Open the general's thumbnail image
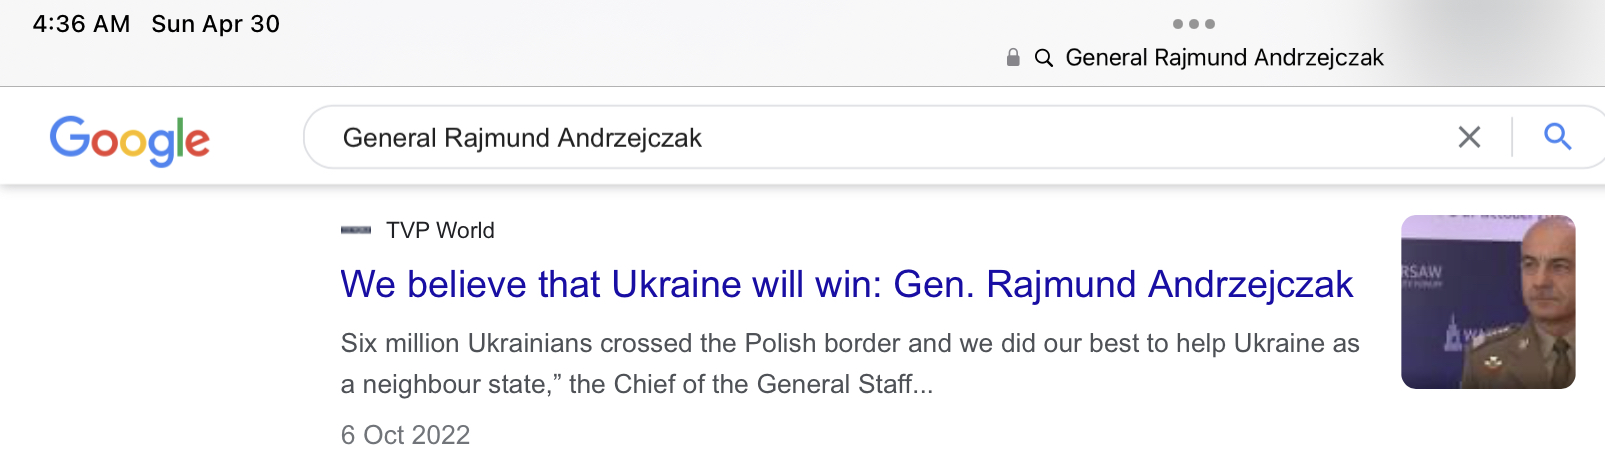 click(x=1487, y=302)
